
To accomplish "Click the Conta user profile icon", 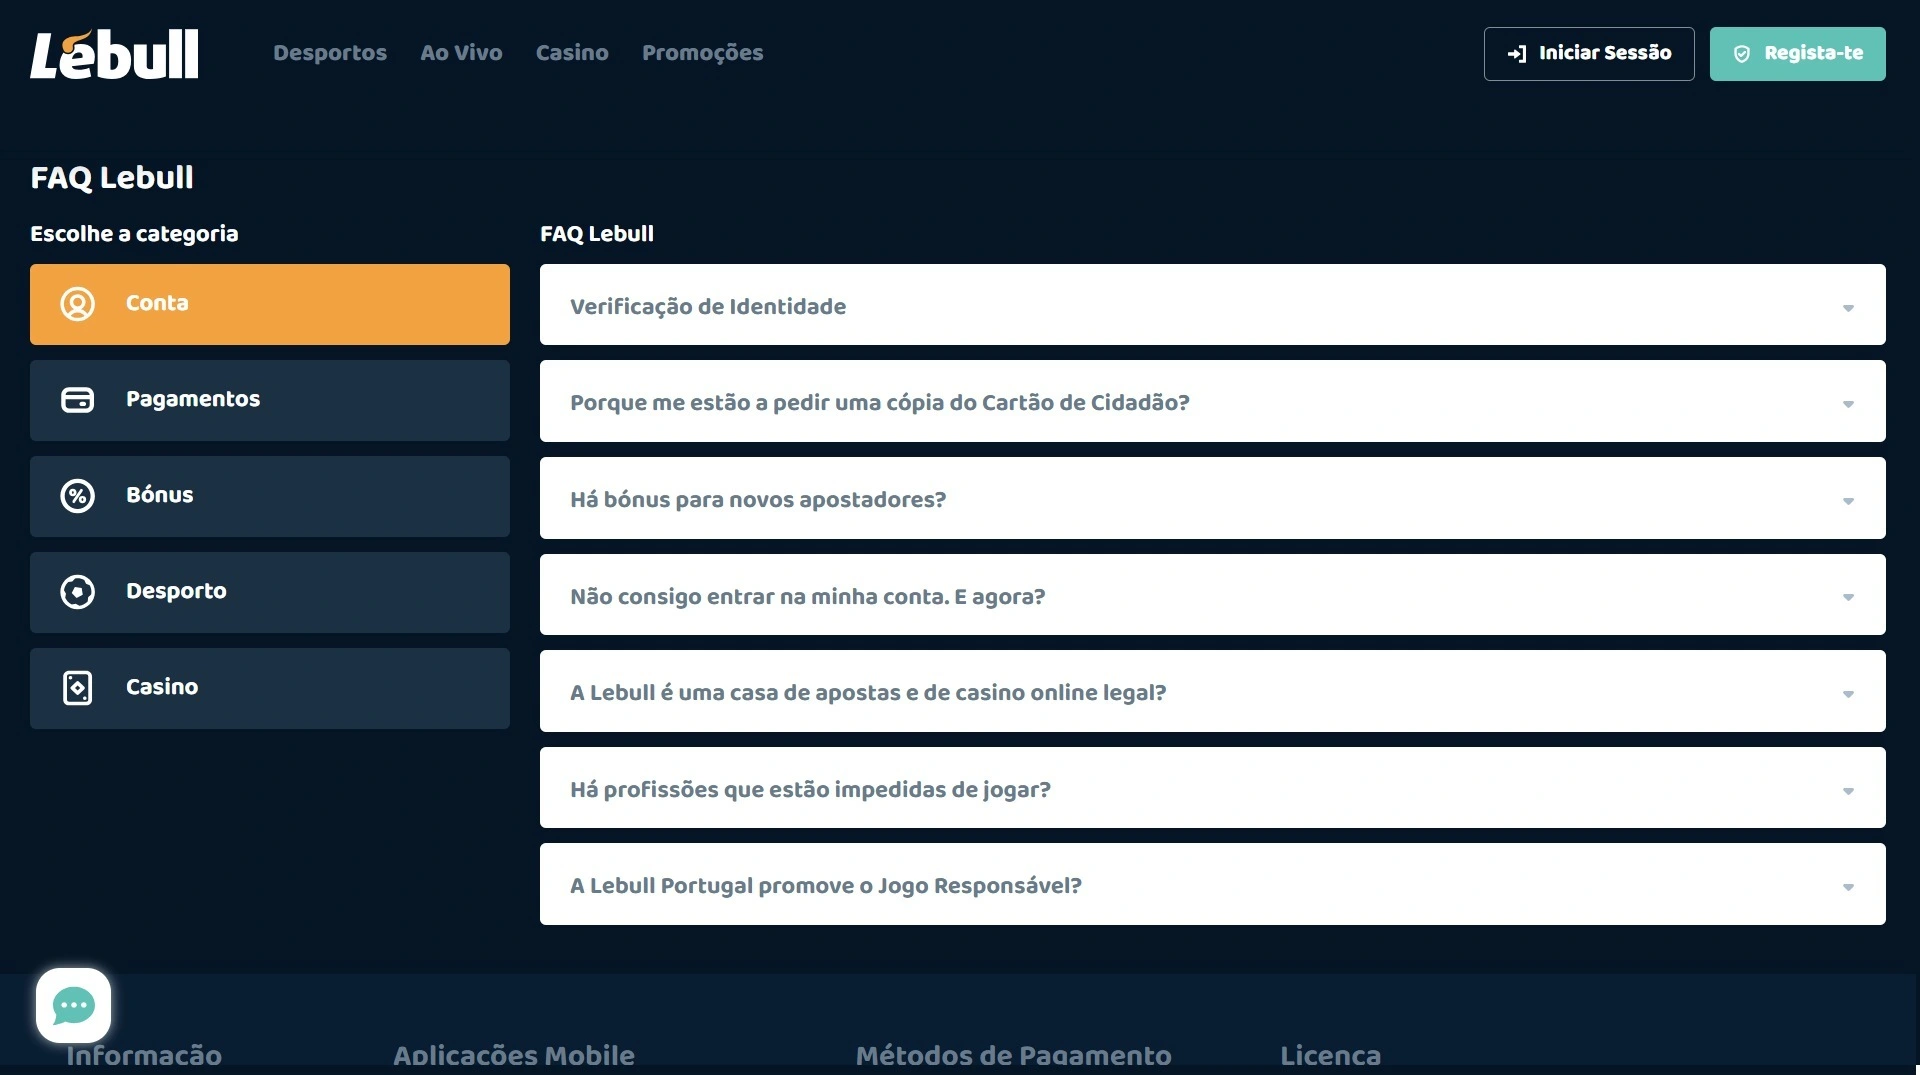I will point(77,304).
